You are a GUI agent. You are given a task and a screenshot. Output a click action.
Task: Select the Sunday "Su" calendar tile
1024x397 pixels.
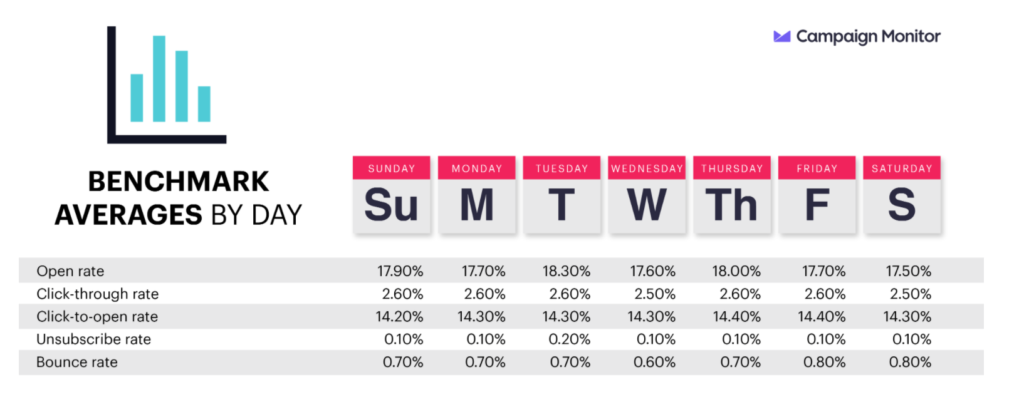391,195
